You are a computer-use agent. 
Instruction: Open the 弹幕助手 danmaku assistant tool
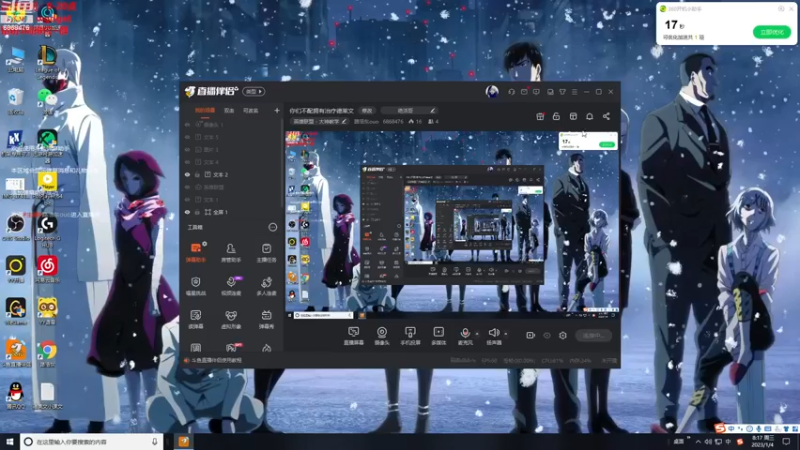tap(196, 253)
